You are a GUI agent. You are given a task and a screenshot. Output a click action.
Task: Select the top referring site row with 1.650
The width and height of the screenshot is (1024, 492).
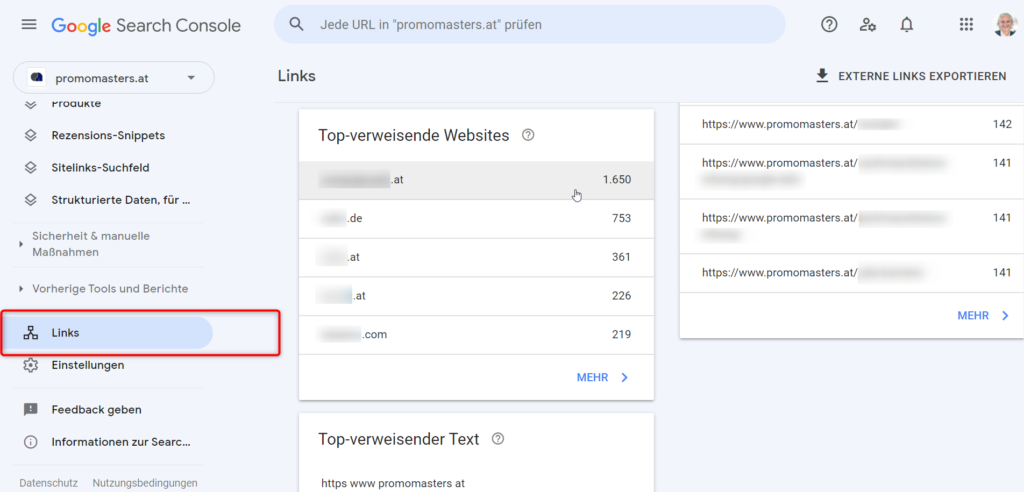pyautogui.click(x=476, y=180)
